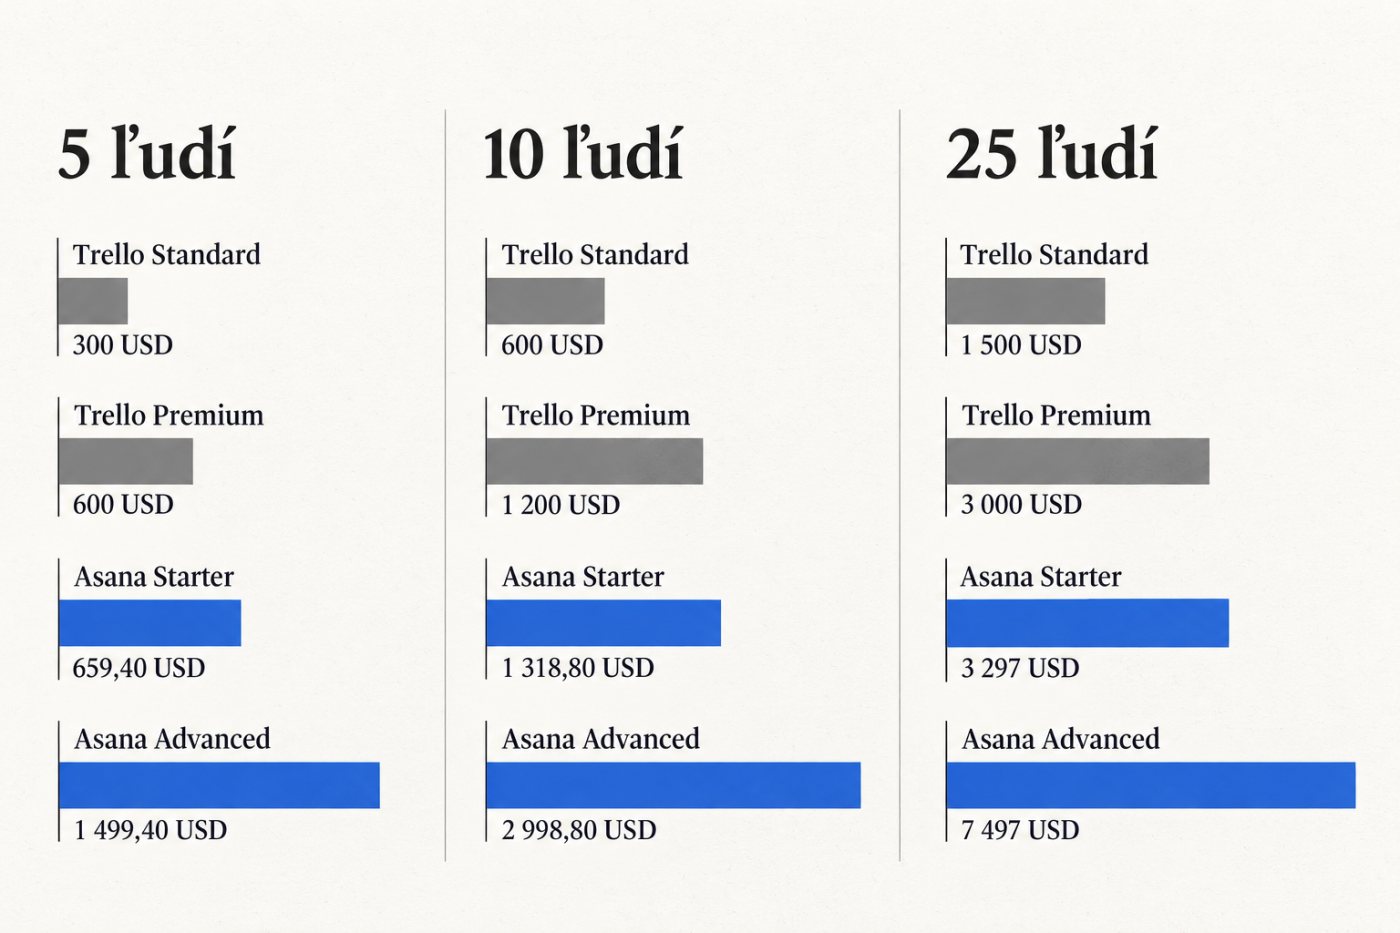Select the Trello Standard bar for 25 people
The width and height of the screenshot is (1400, 933).
coord(1026,301)
